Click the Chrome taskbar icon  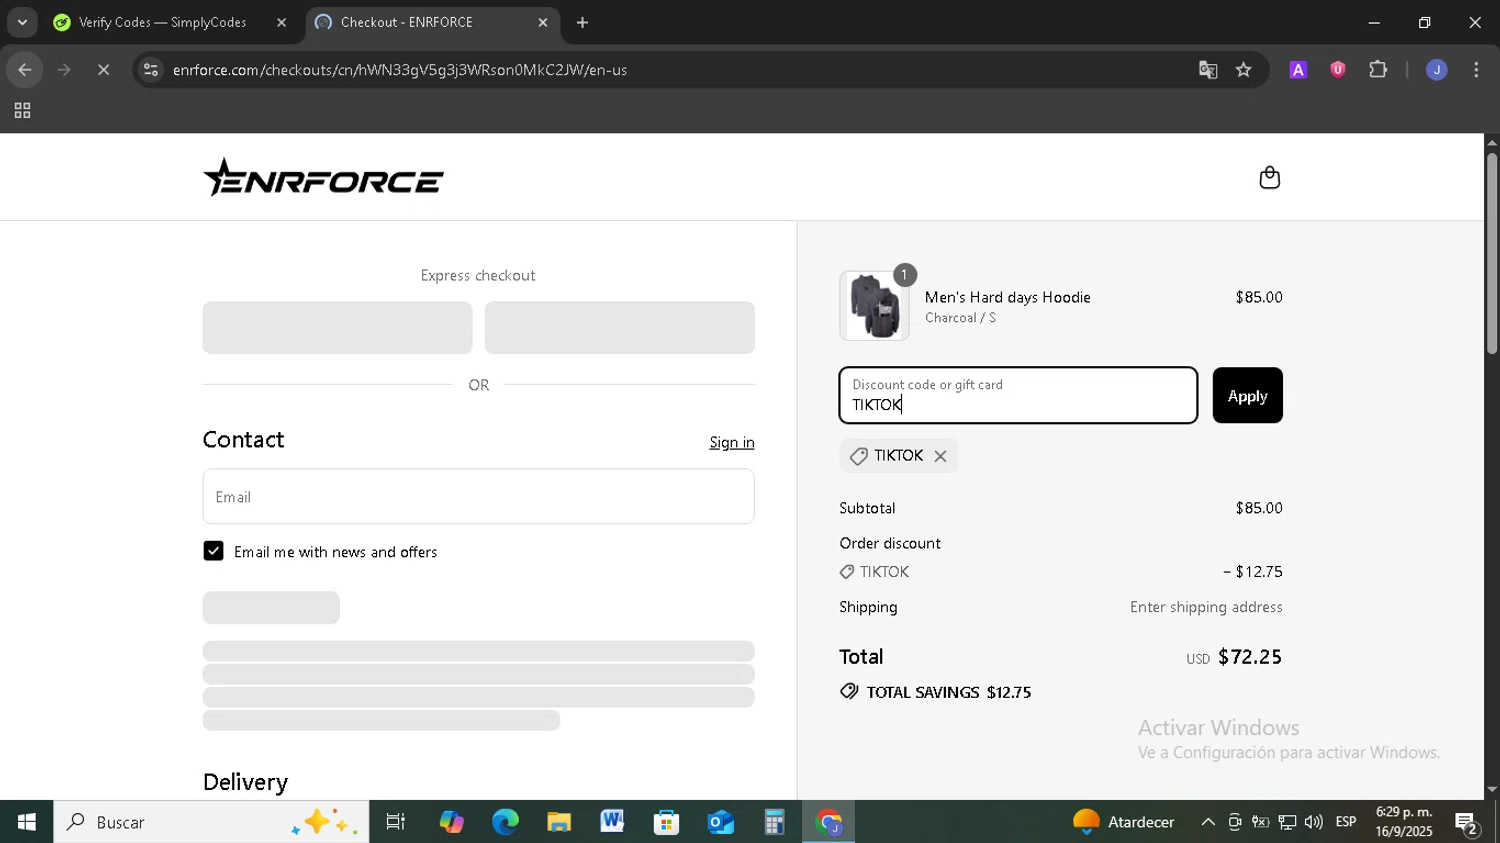tap(828, 822)
